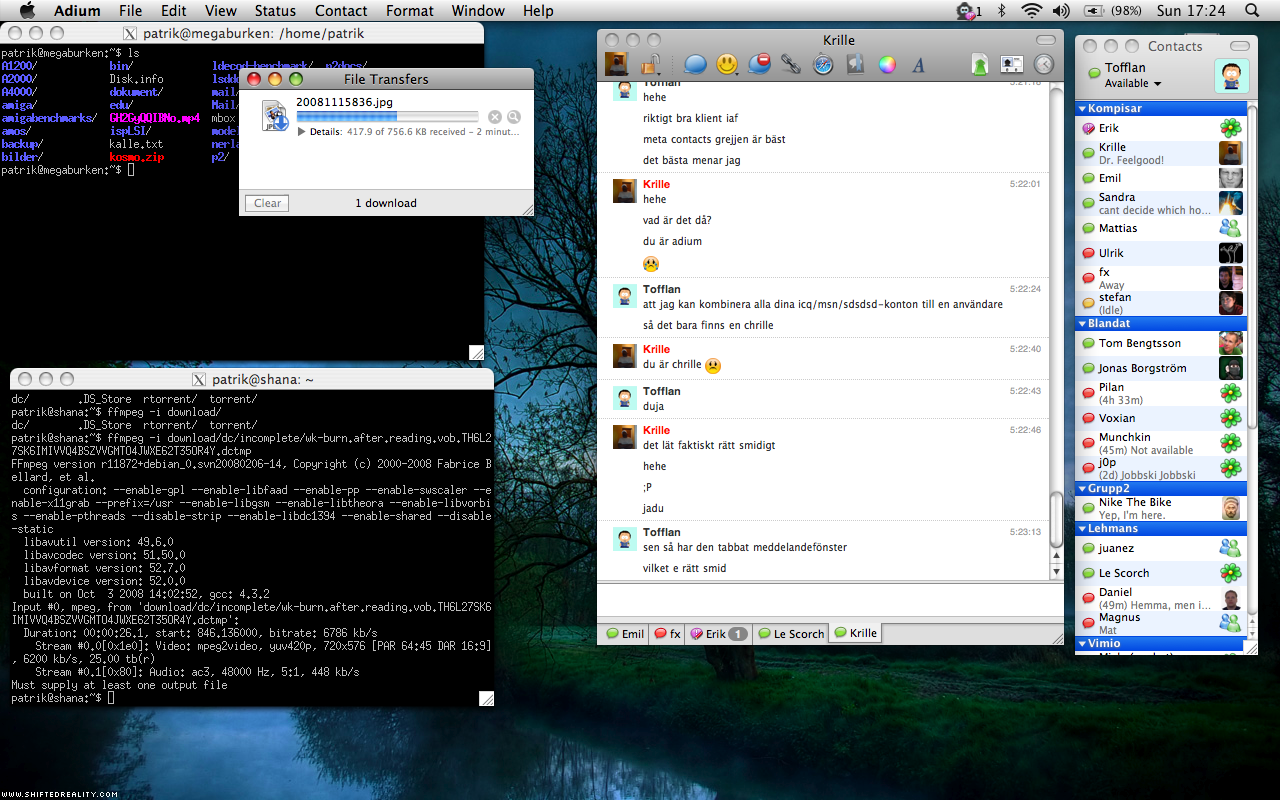Image resolution: width=1280 pixels, height=800 pixels.
Task: Switch to the Le Scorch chat tab
Action: (790, 633)
